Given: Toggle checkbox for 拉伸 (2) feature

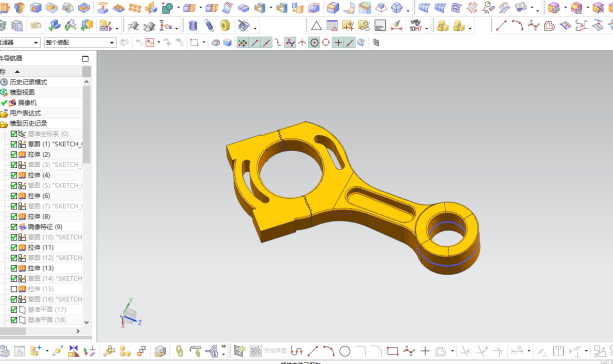Looking at the screenshot, I should [14, 154].
